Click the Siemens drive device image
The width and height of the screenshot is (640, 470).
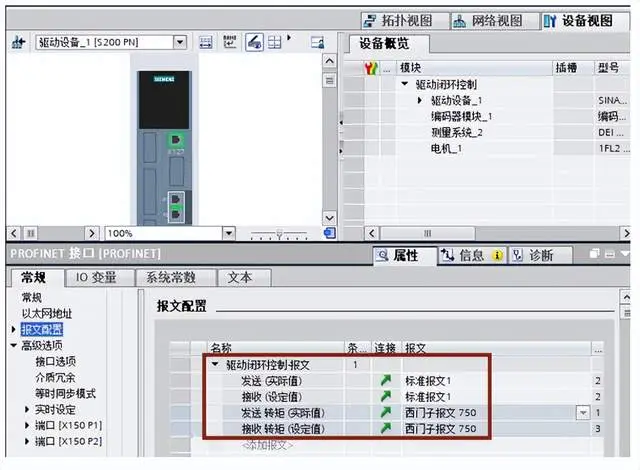pos(164,148)
